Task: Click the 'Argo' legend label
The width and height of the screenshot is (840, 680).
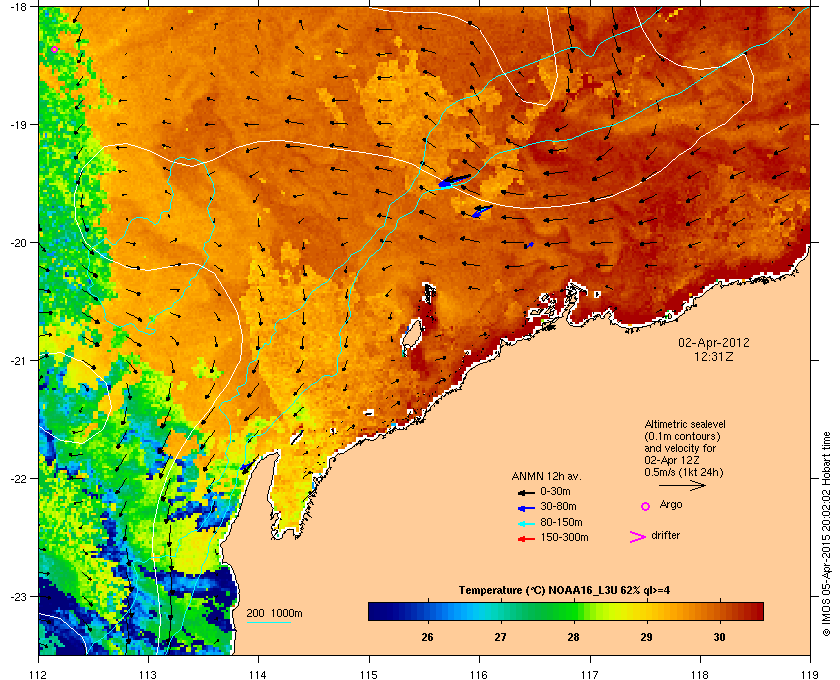Action: click(671, 505)
